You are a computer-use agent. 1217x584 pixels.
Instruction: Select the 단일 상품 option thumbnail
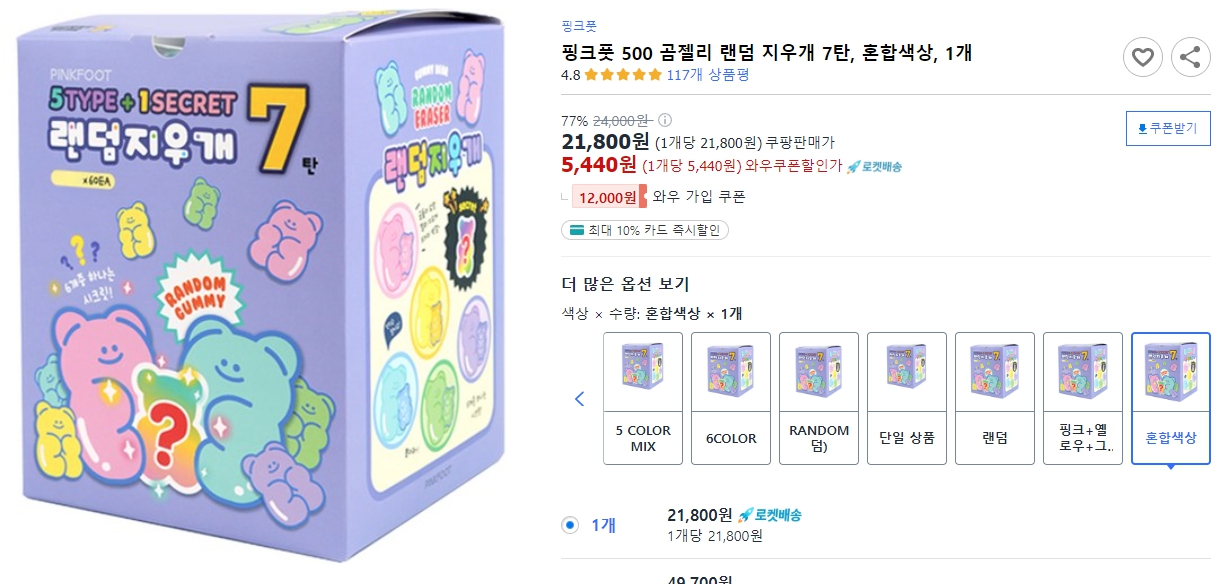(x=906, y=398)
